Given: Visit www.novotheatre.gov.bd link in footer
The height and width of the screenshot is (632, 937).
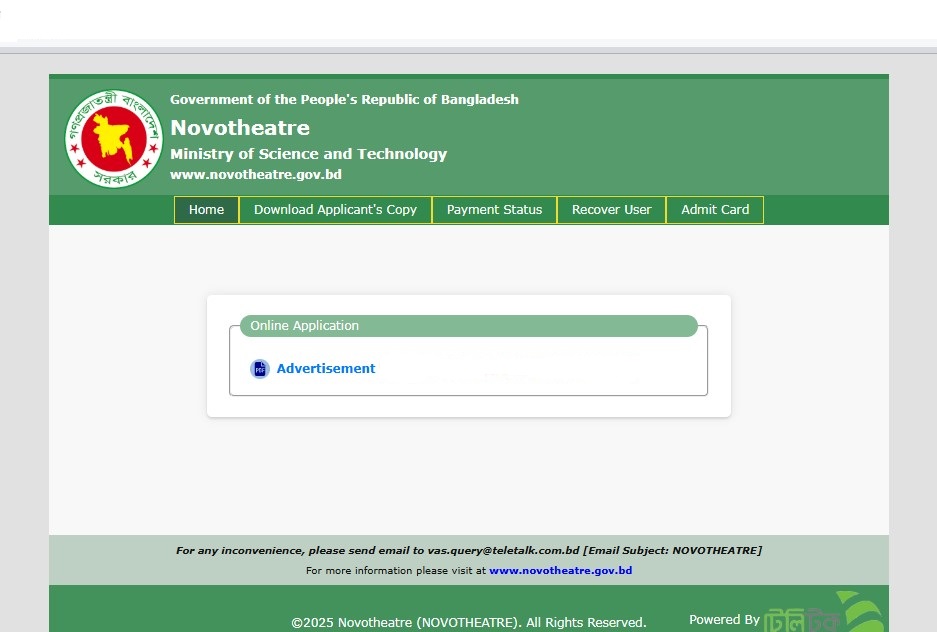Looking at the screenshot, I should pyautogui.click(x=560, y=571).
